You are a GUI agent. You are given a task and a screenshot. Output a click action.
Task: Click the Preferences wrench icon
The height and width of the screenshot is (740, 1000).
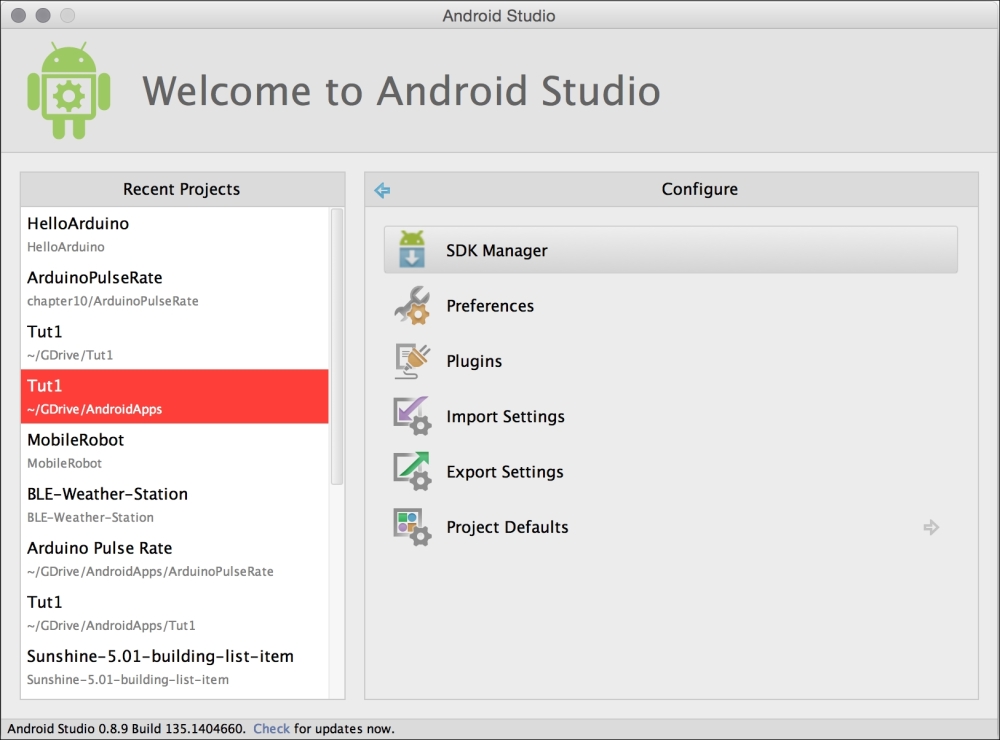(x=412, y=306)
